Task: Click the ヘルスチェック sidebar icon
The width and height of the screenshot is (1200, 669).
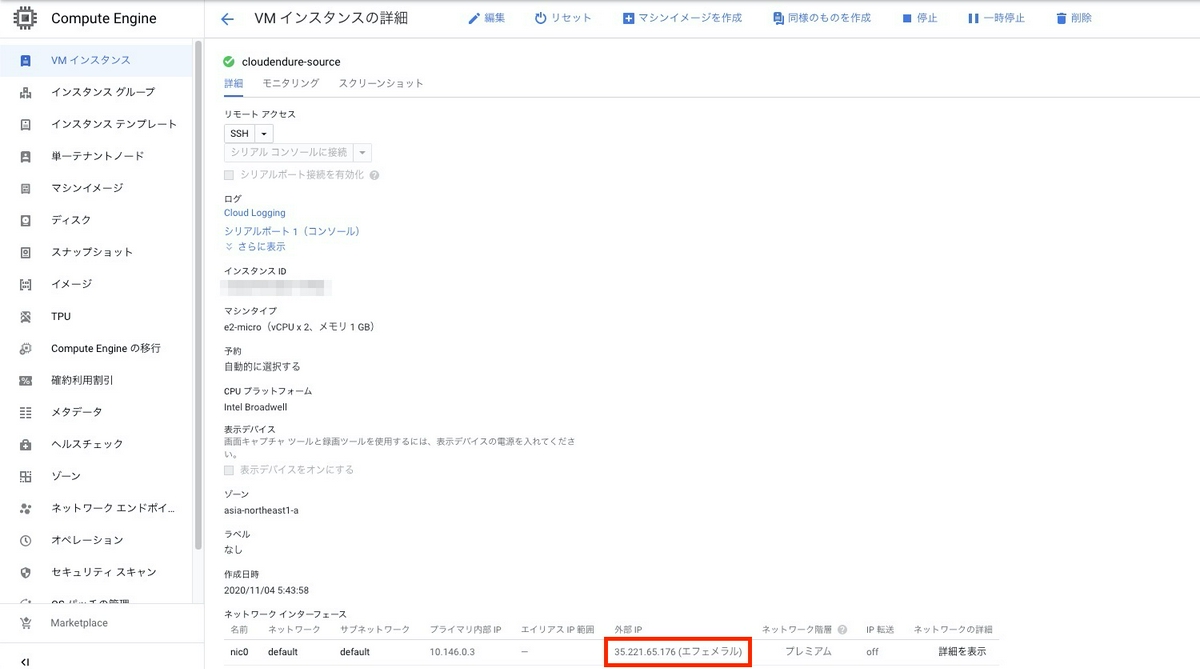Action: 26,444
